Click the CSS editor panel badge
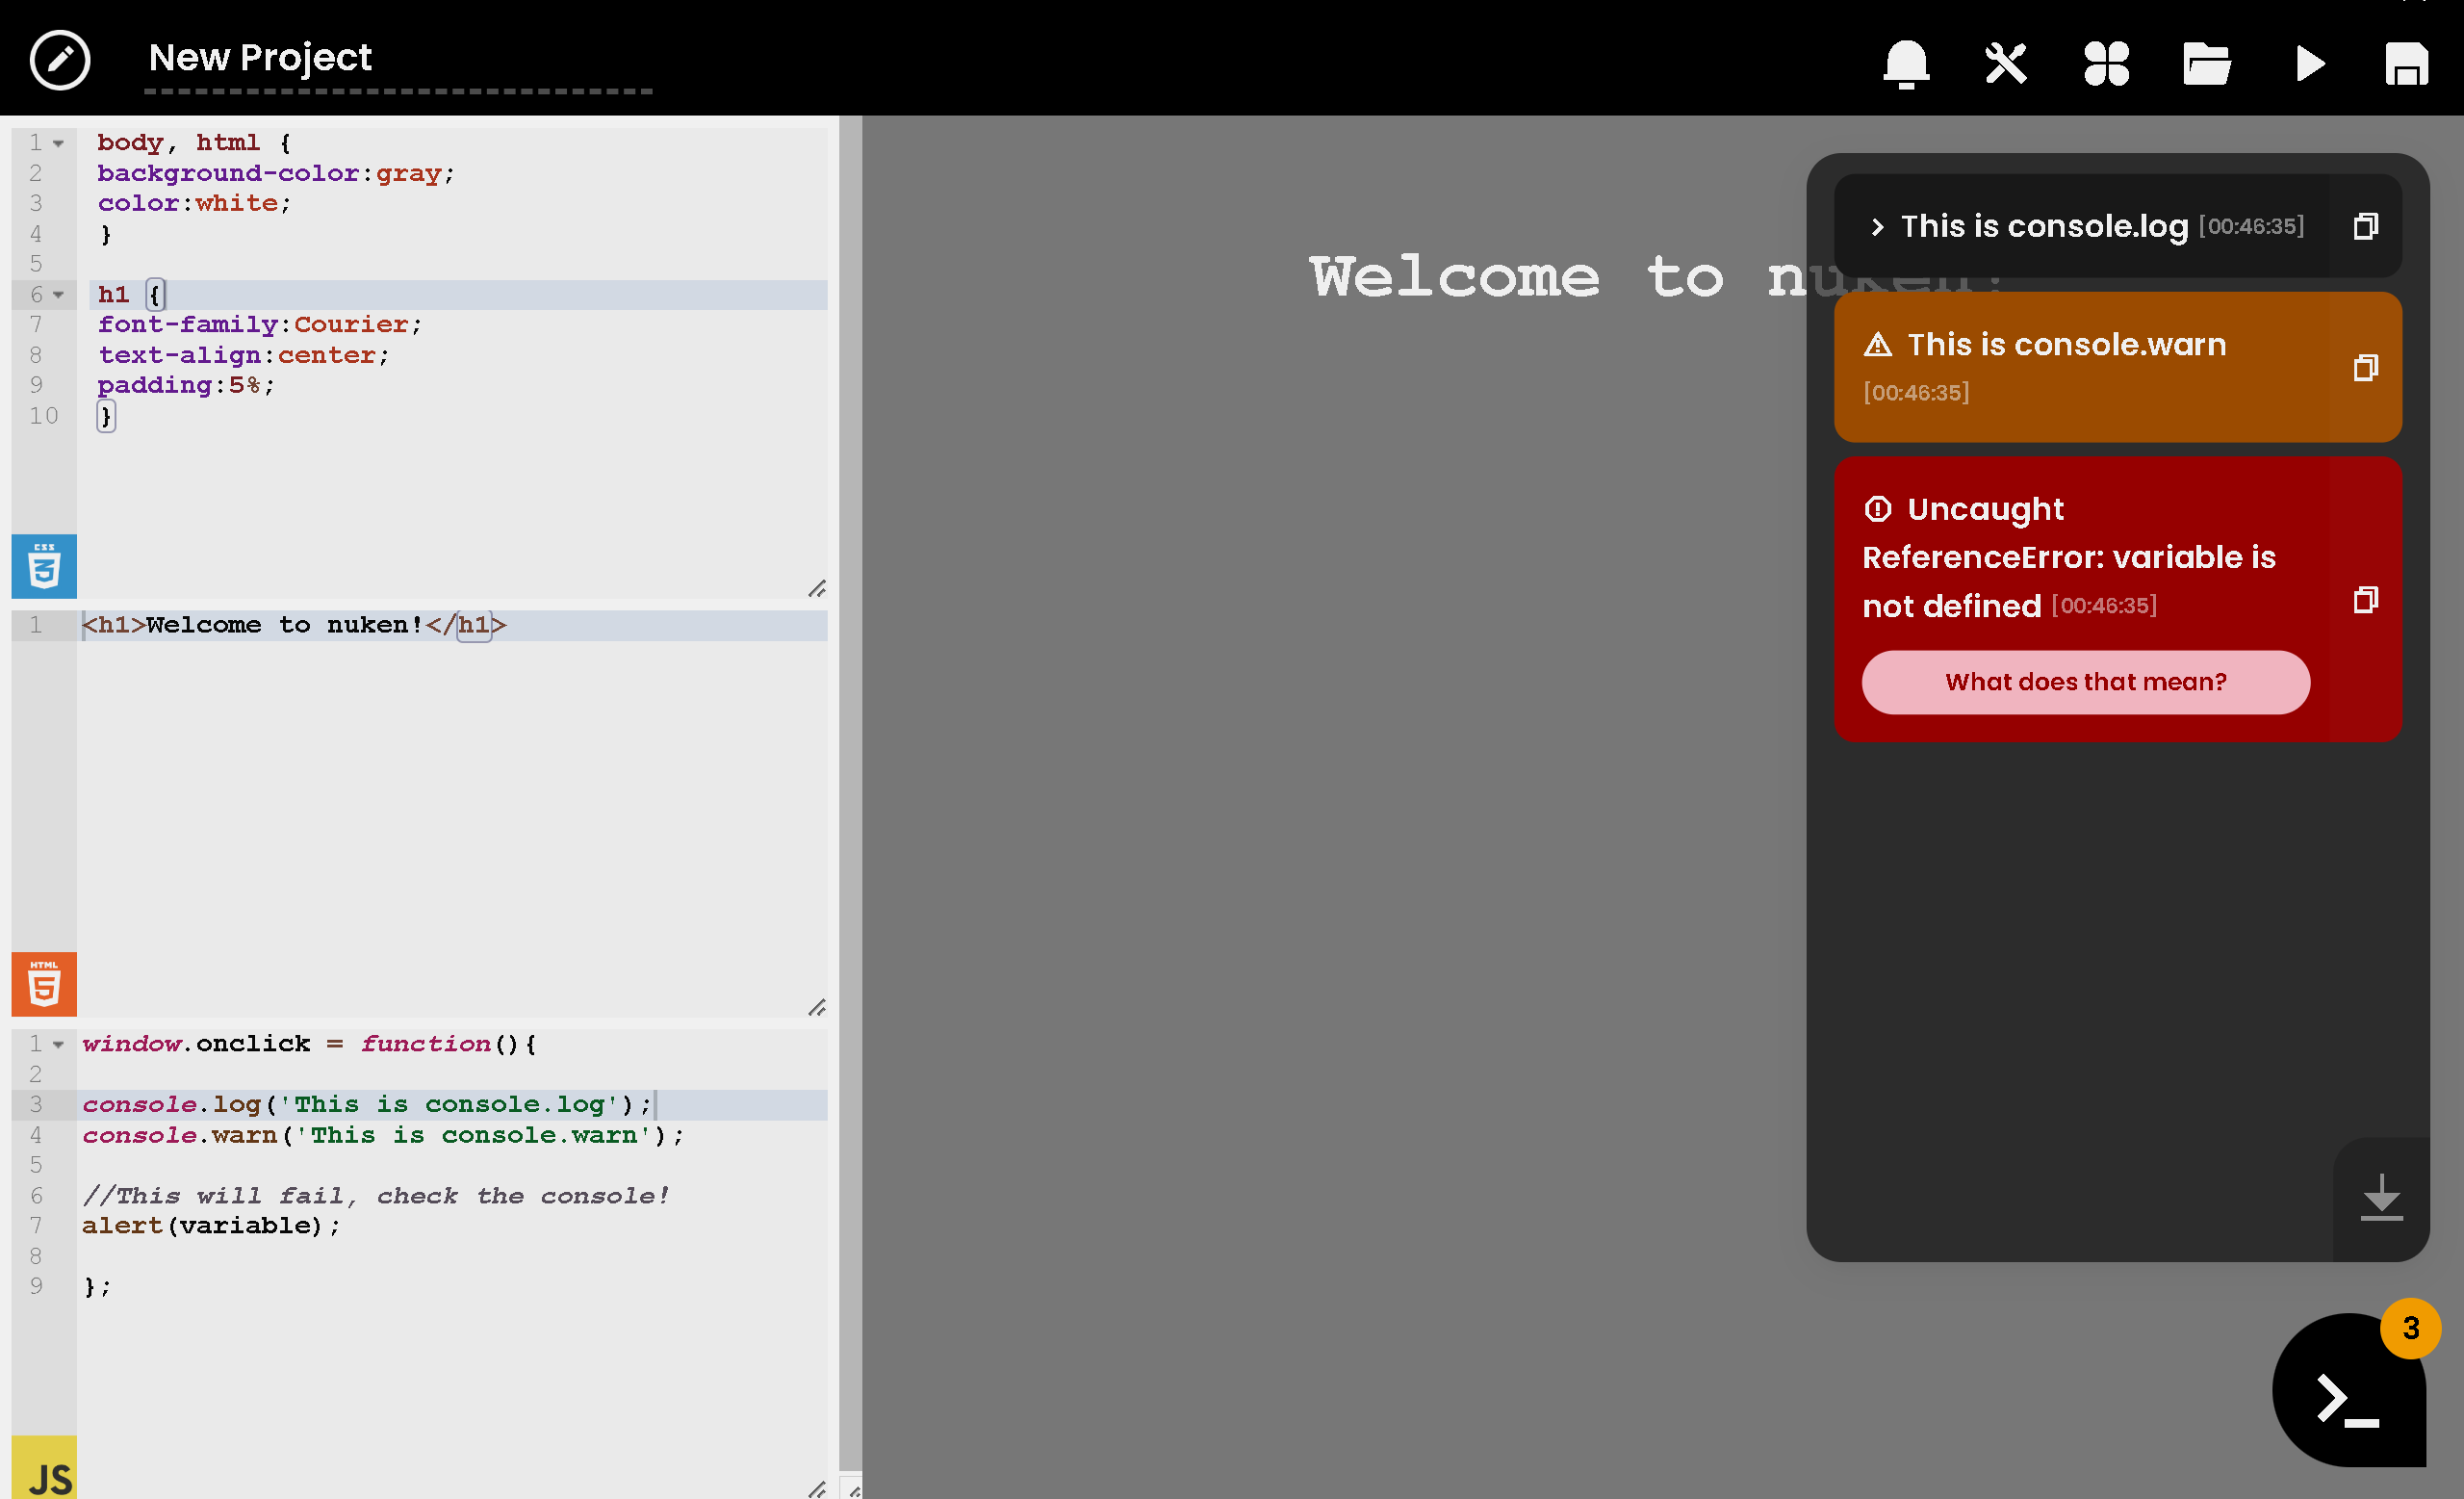This screenshot has height=1499, width=2464. [44, 566]
